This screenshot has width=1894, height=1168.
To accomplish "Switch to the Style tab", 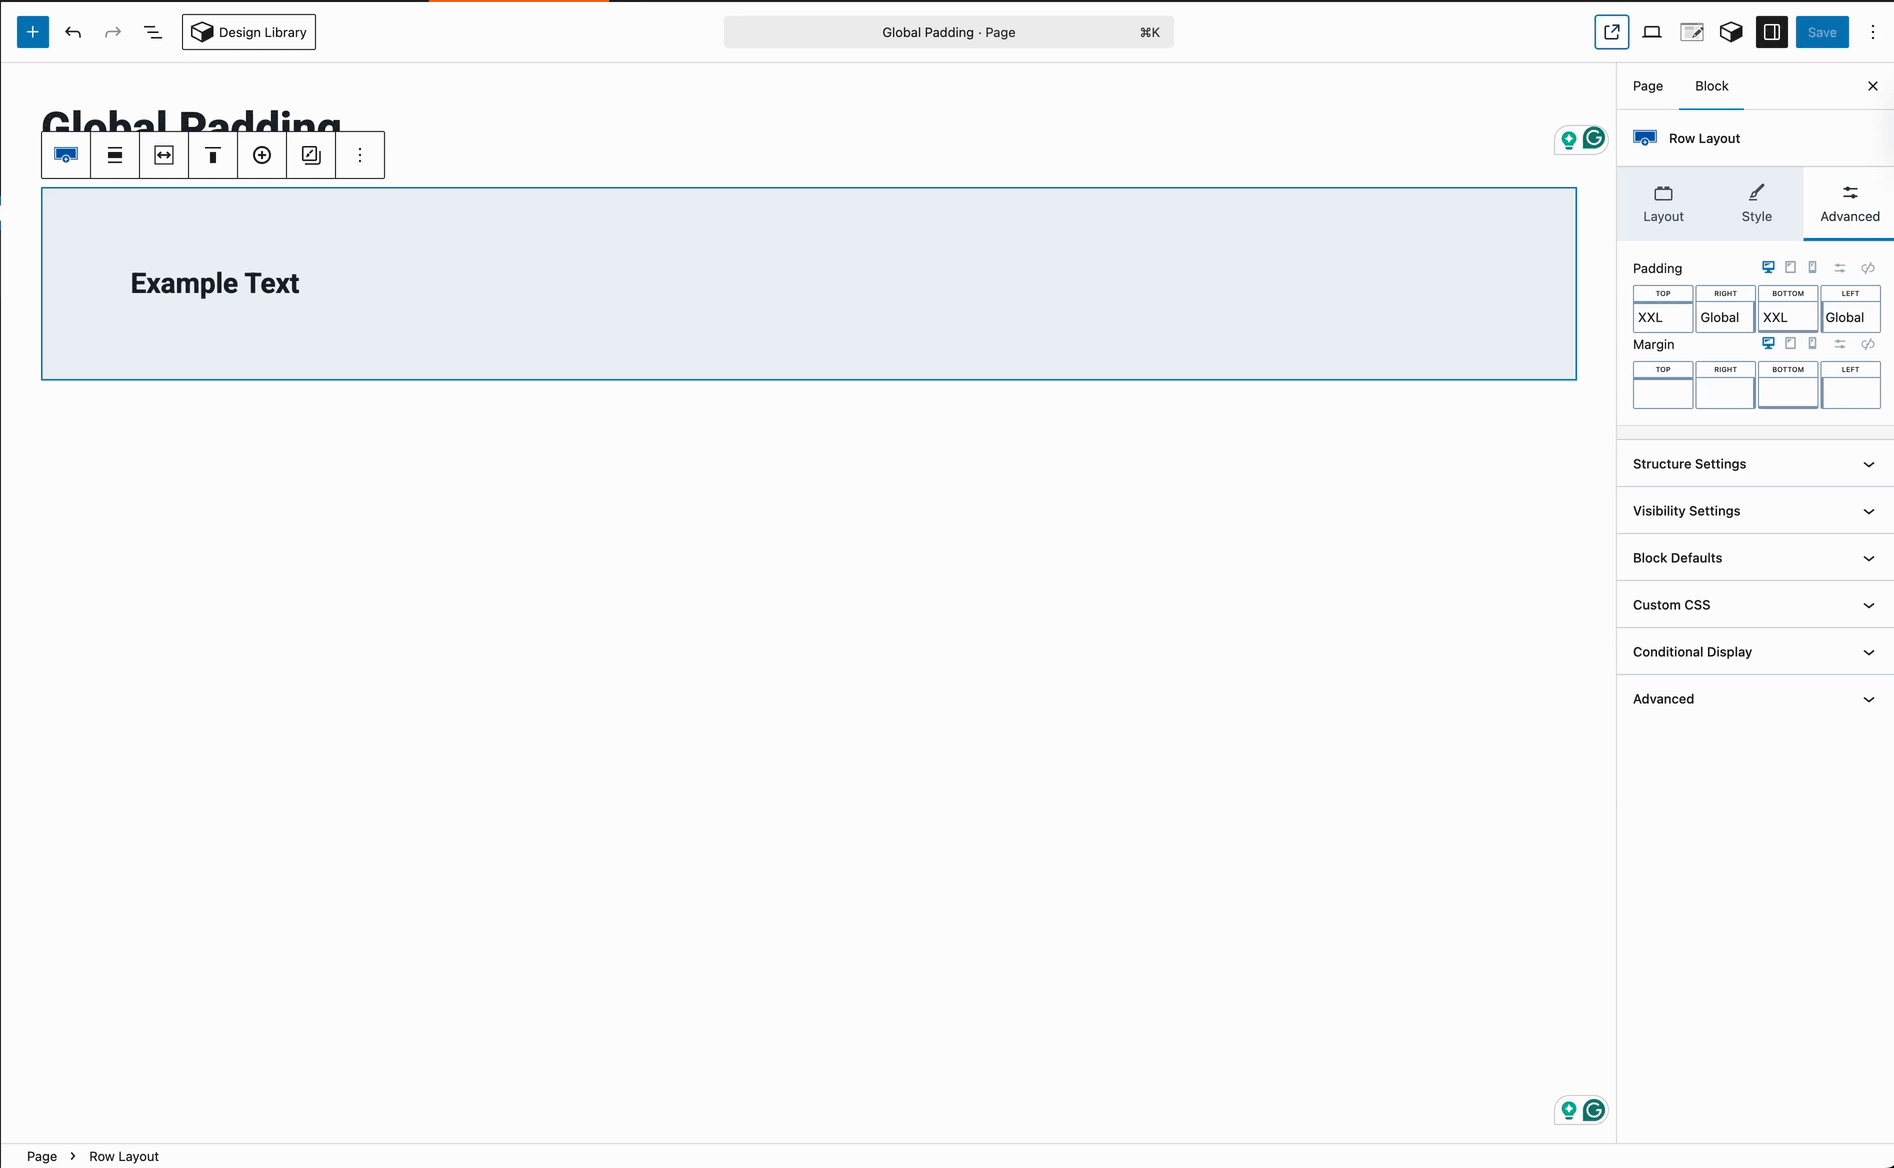I will [1756, 203].
